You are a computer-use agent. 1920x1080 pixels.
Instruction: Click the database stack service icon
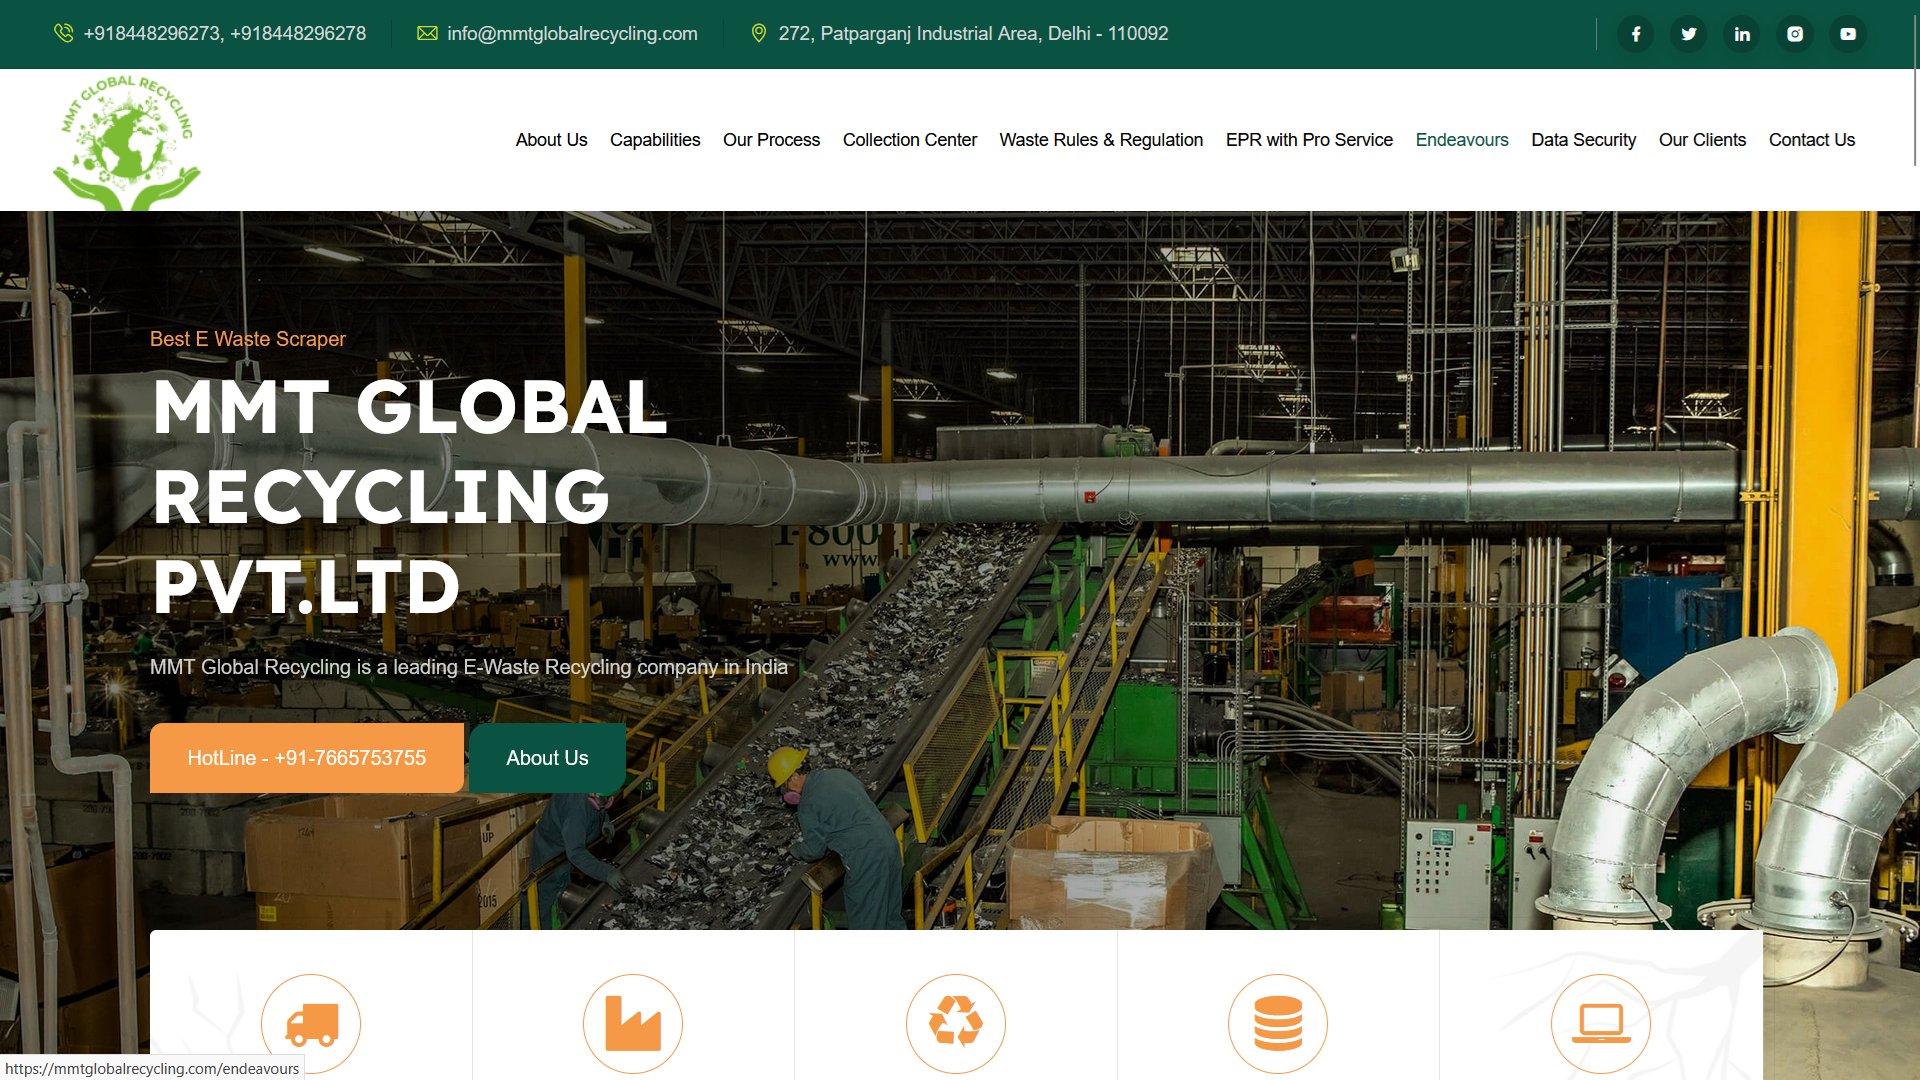tap(1278, 1023)
